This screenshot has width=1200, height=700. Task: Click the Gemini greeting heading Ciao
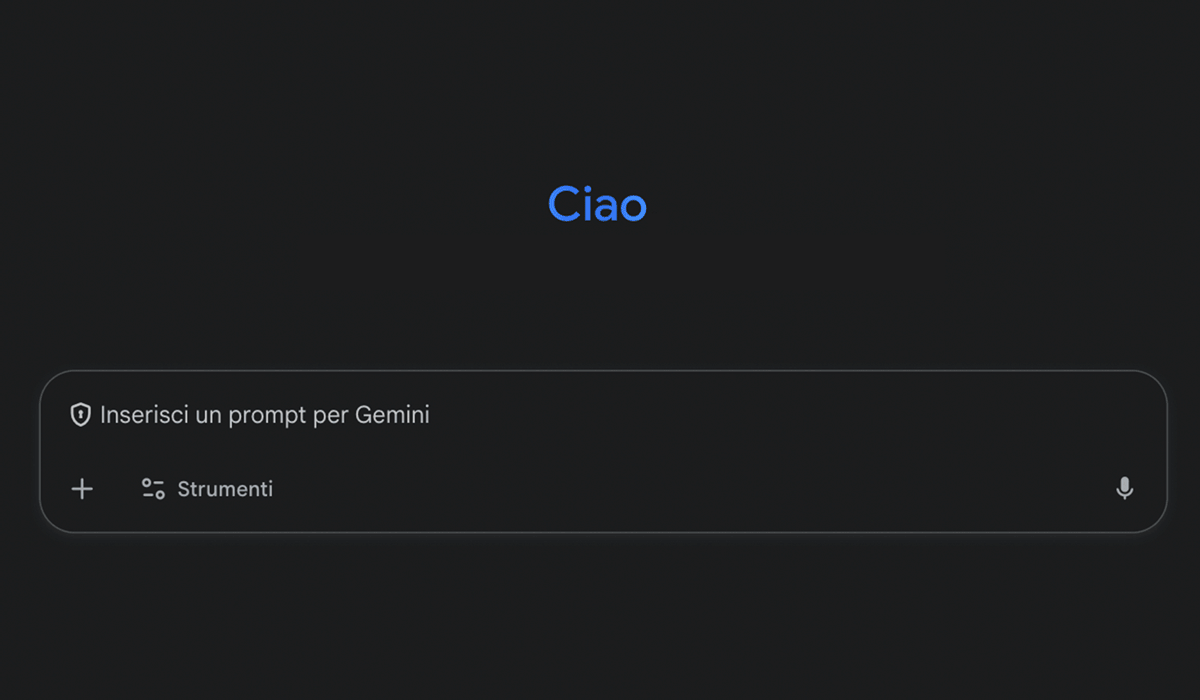tap(597, 204)
